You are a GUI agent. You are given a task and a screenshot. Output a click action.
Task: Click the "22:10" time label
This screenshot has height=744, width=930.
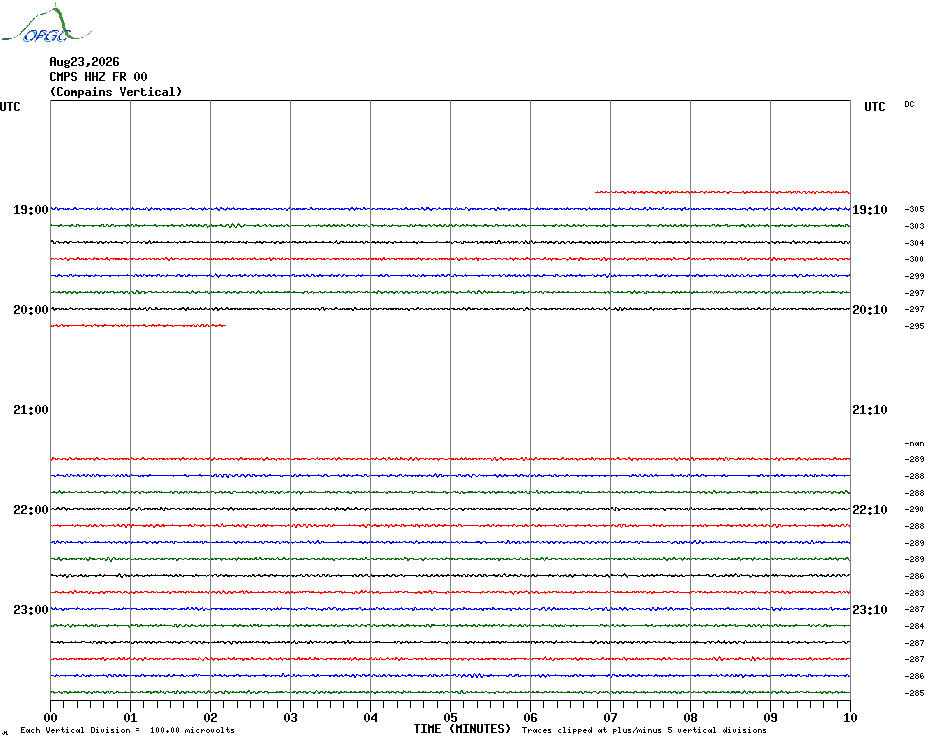(870, 510)
